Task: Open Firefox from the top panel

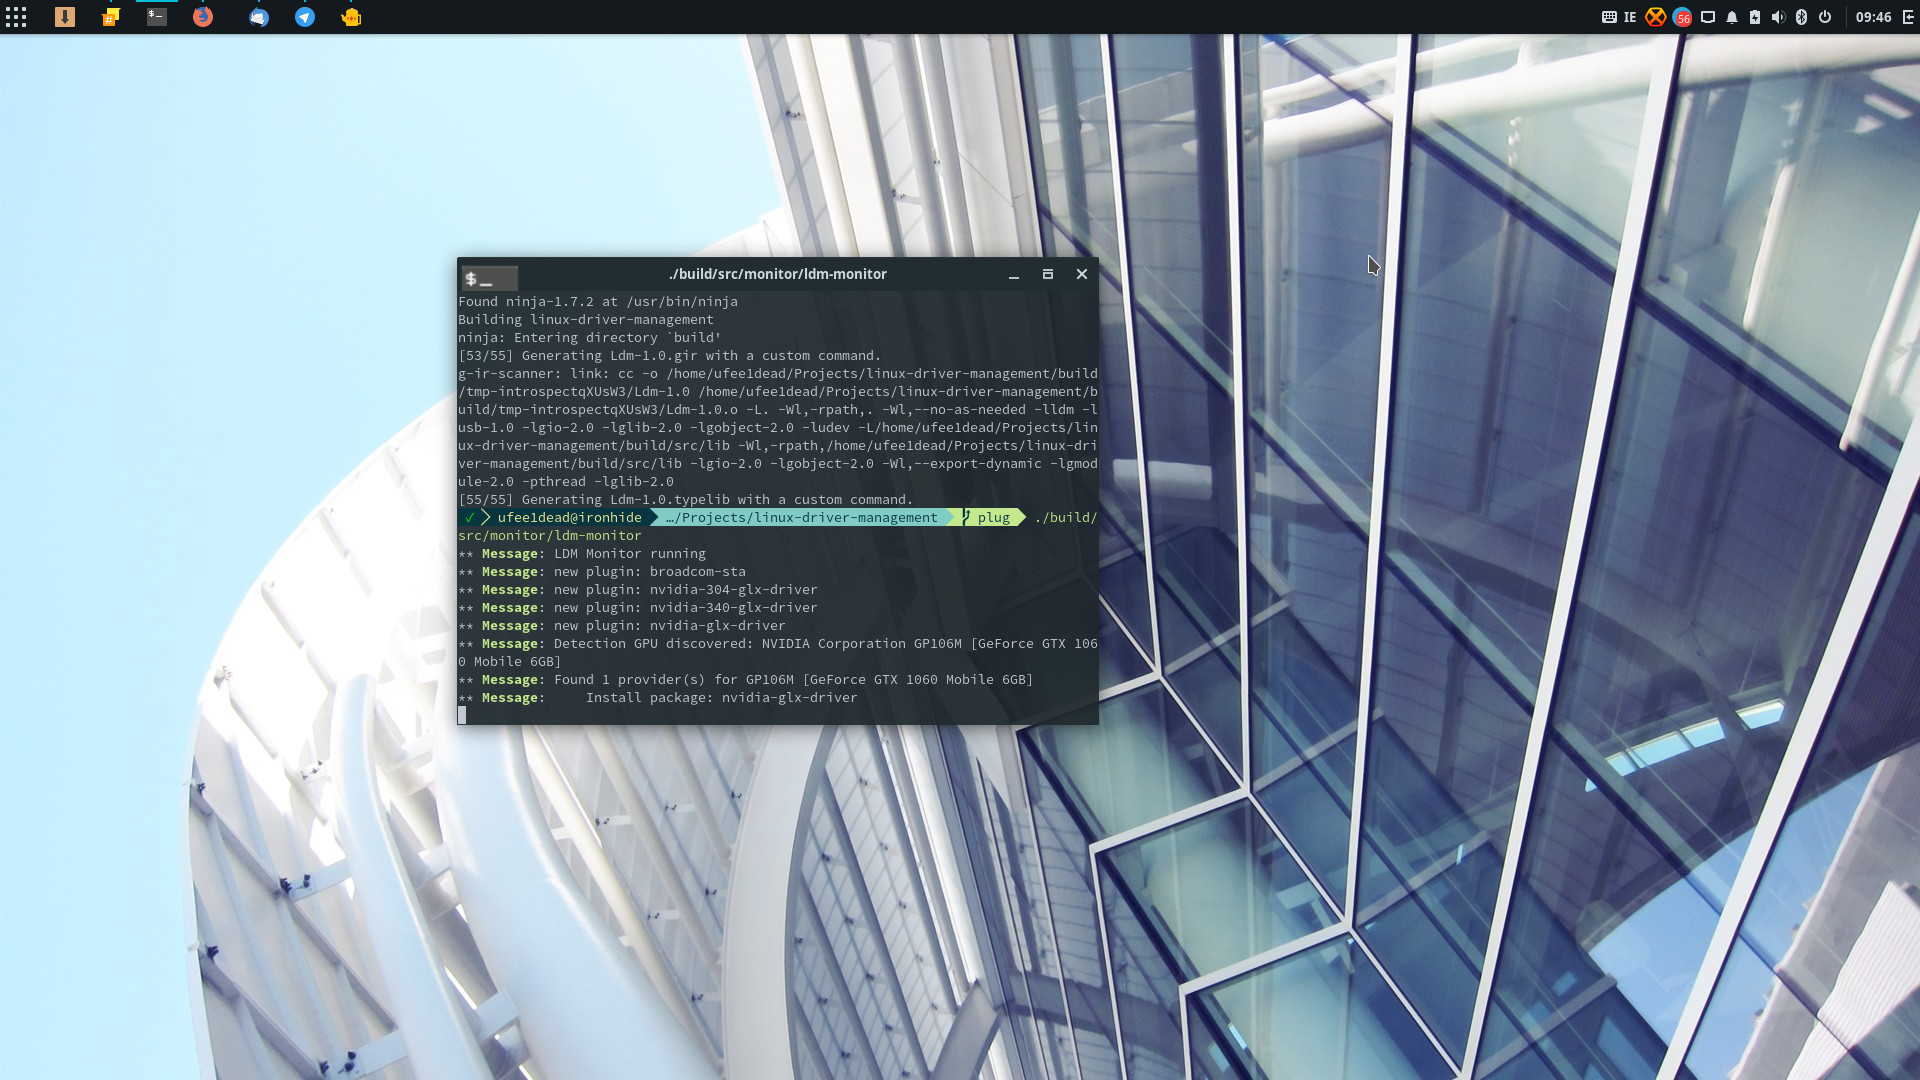Action: point(203,17)
